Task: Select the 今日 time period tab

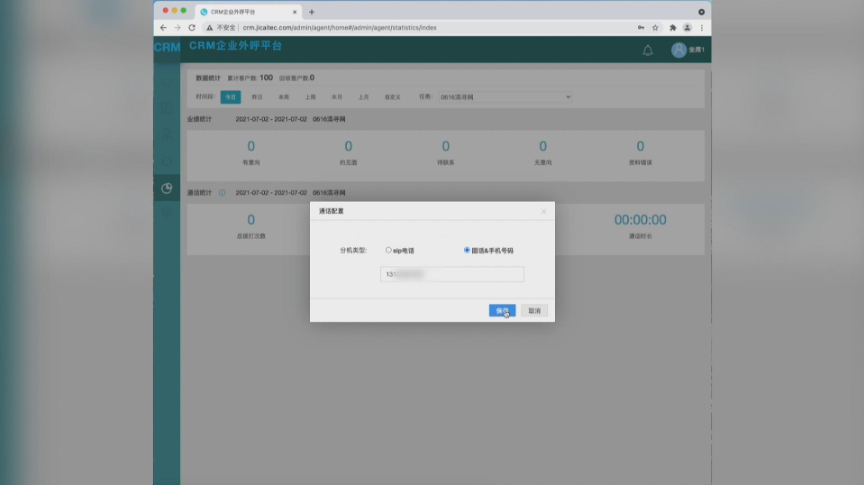Action: (x=230, y=97)
